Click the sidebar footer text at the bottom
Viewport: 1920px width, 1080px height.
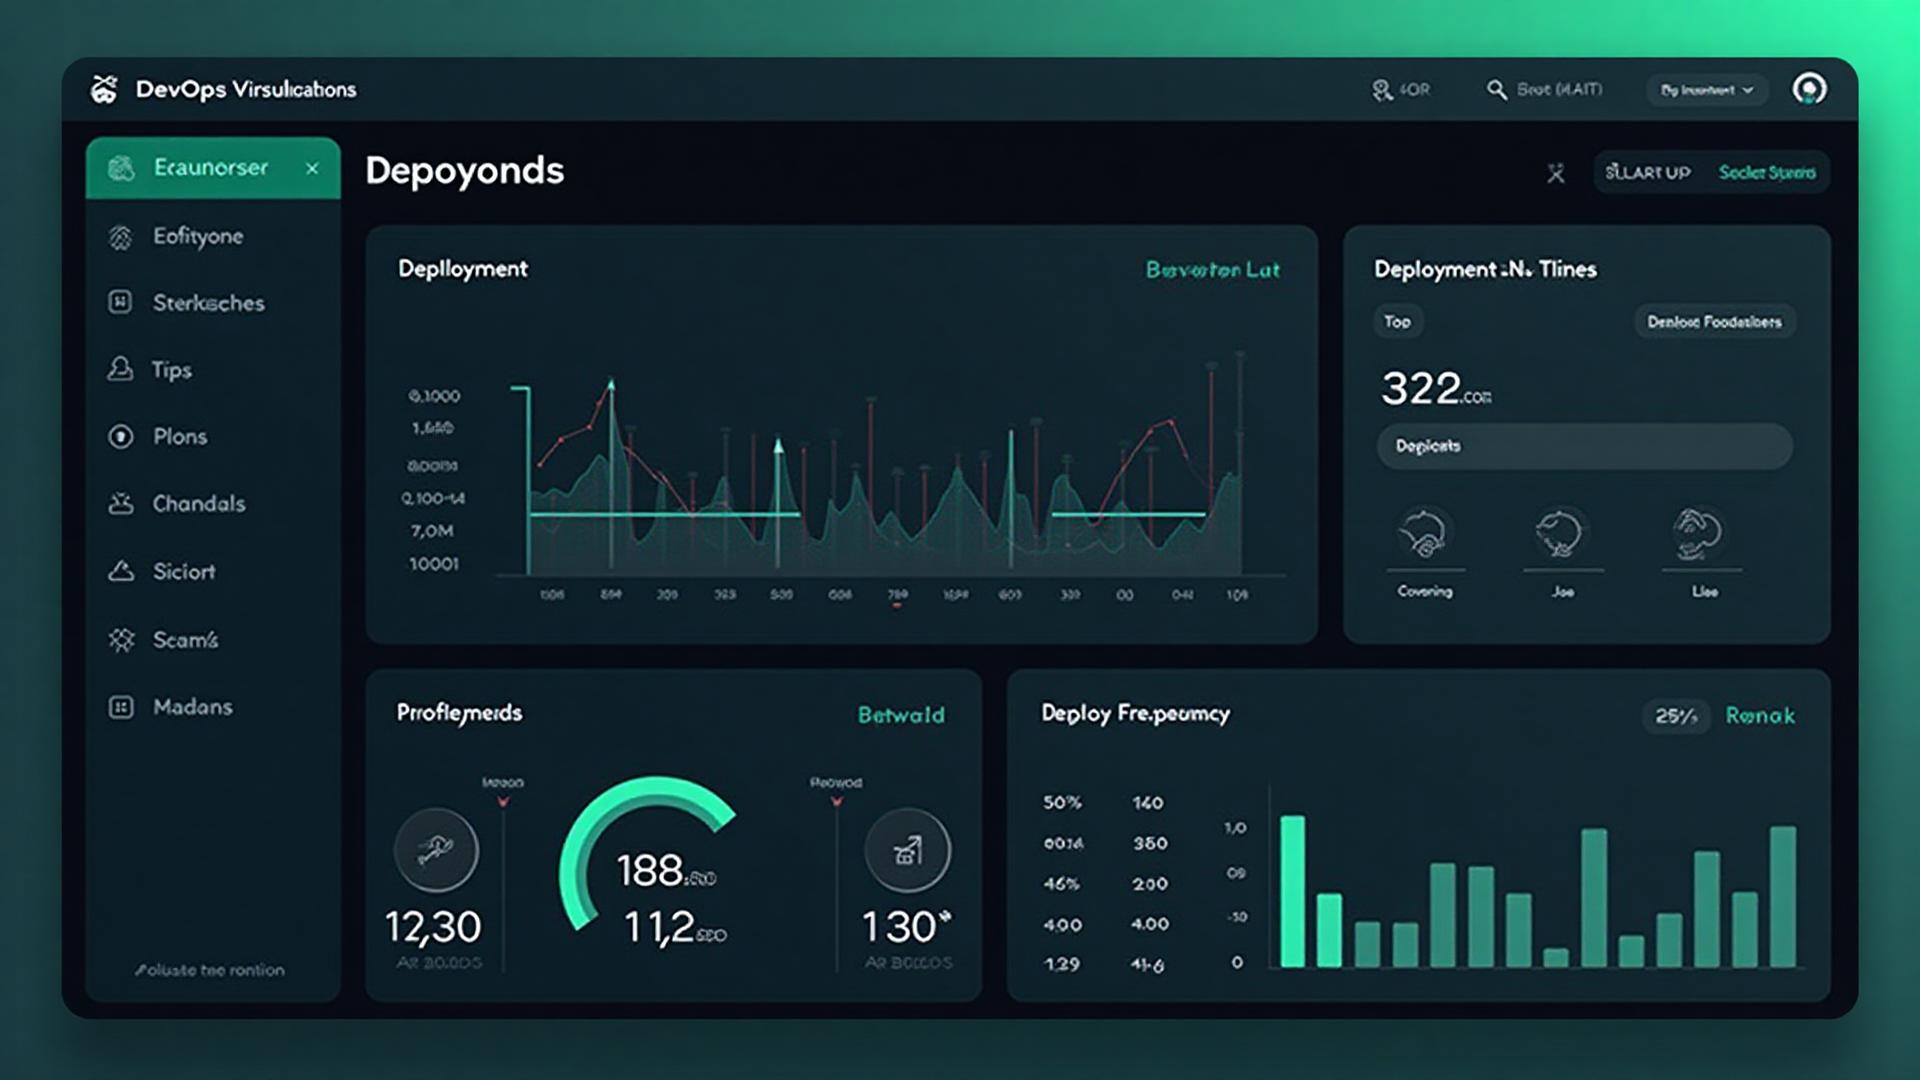(x=210, y=970)
